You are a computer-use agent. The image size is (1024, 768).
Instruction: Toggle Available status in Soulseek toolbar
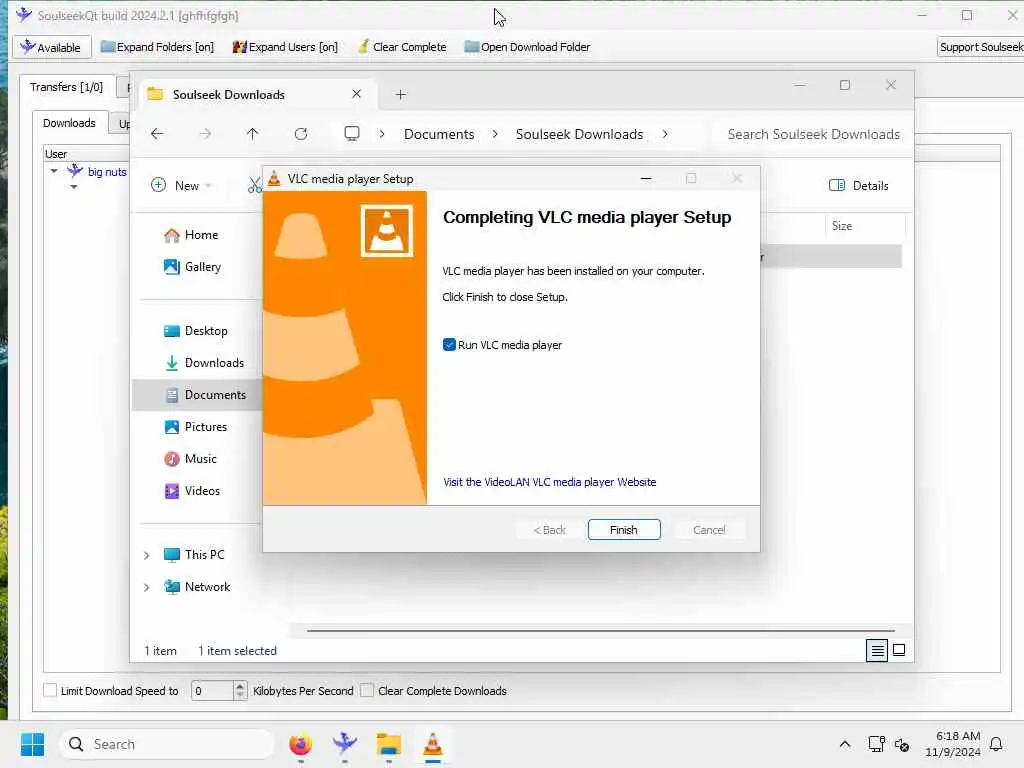(x=51, y=47)
